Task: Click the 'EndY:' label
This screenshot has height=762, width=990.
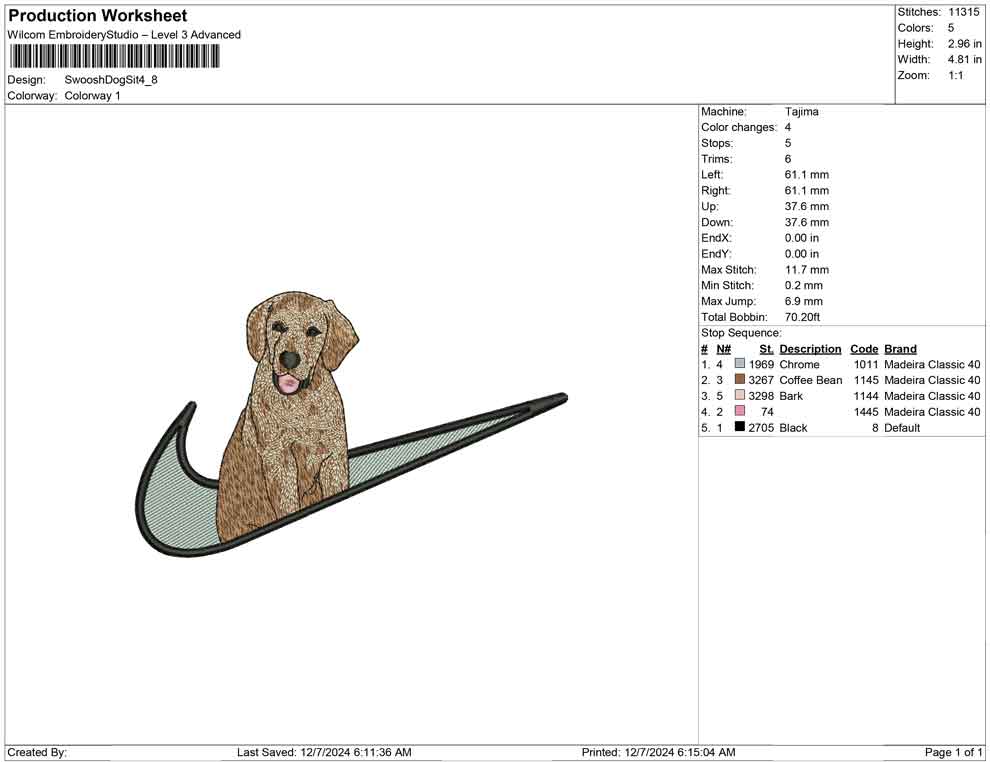Action: (x=716, y=254)
